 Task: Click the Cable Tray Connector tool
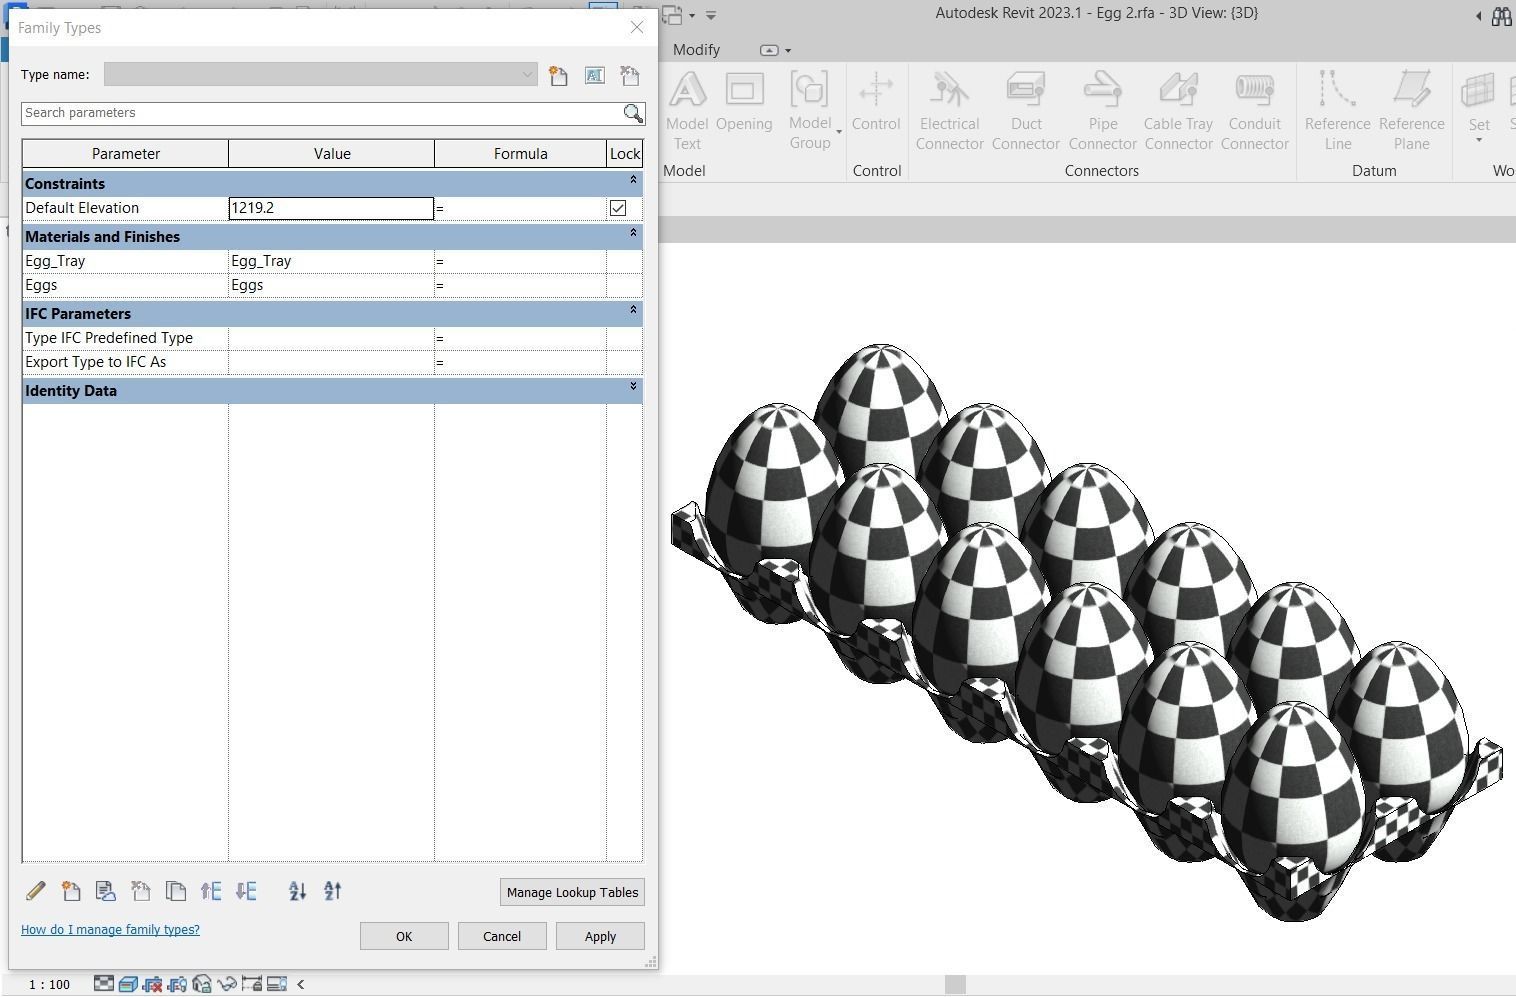click(x=1179, y=111)
